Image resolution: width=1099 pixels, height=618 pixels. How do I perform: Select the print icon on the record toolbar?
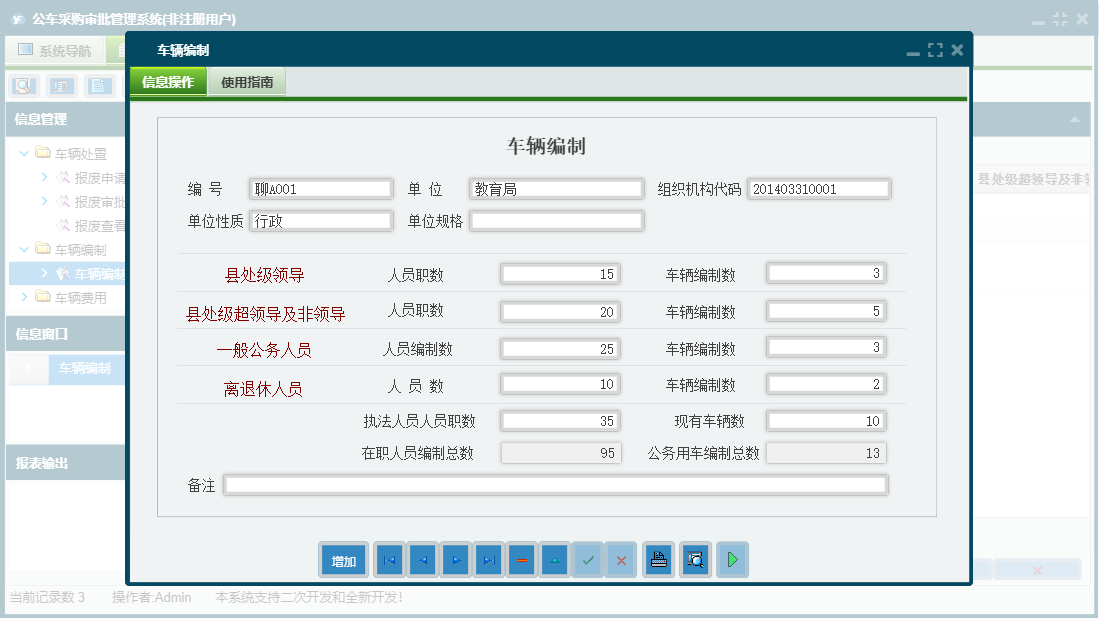[658, 560]
